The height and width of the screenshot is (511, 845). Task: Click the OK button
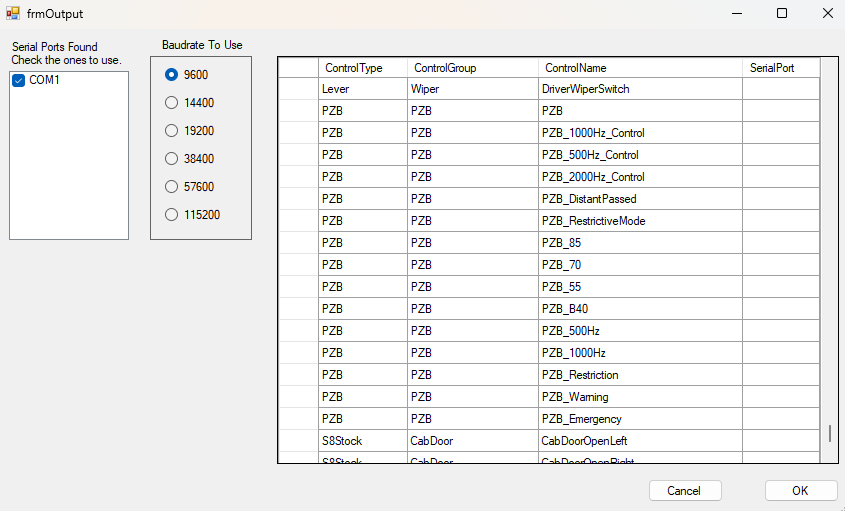(801, 491)
